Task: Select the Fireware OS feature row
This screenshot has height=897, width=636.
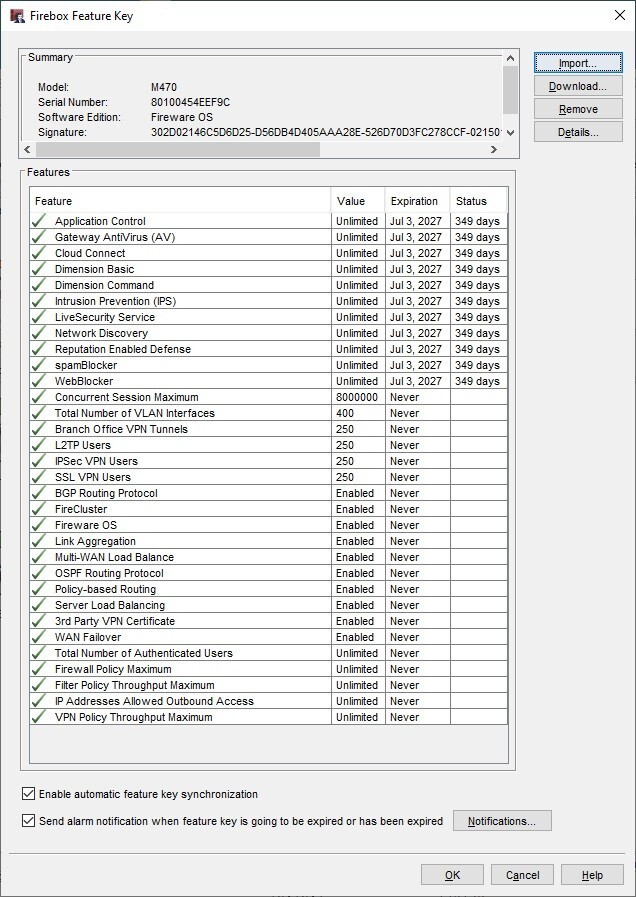Action: (269, 525)
